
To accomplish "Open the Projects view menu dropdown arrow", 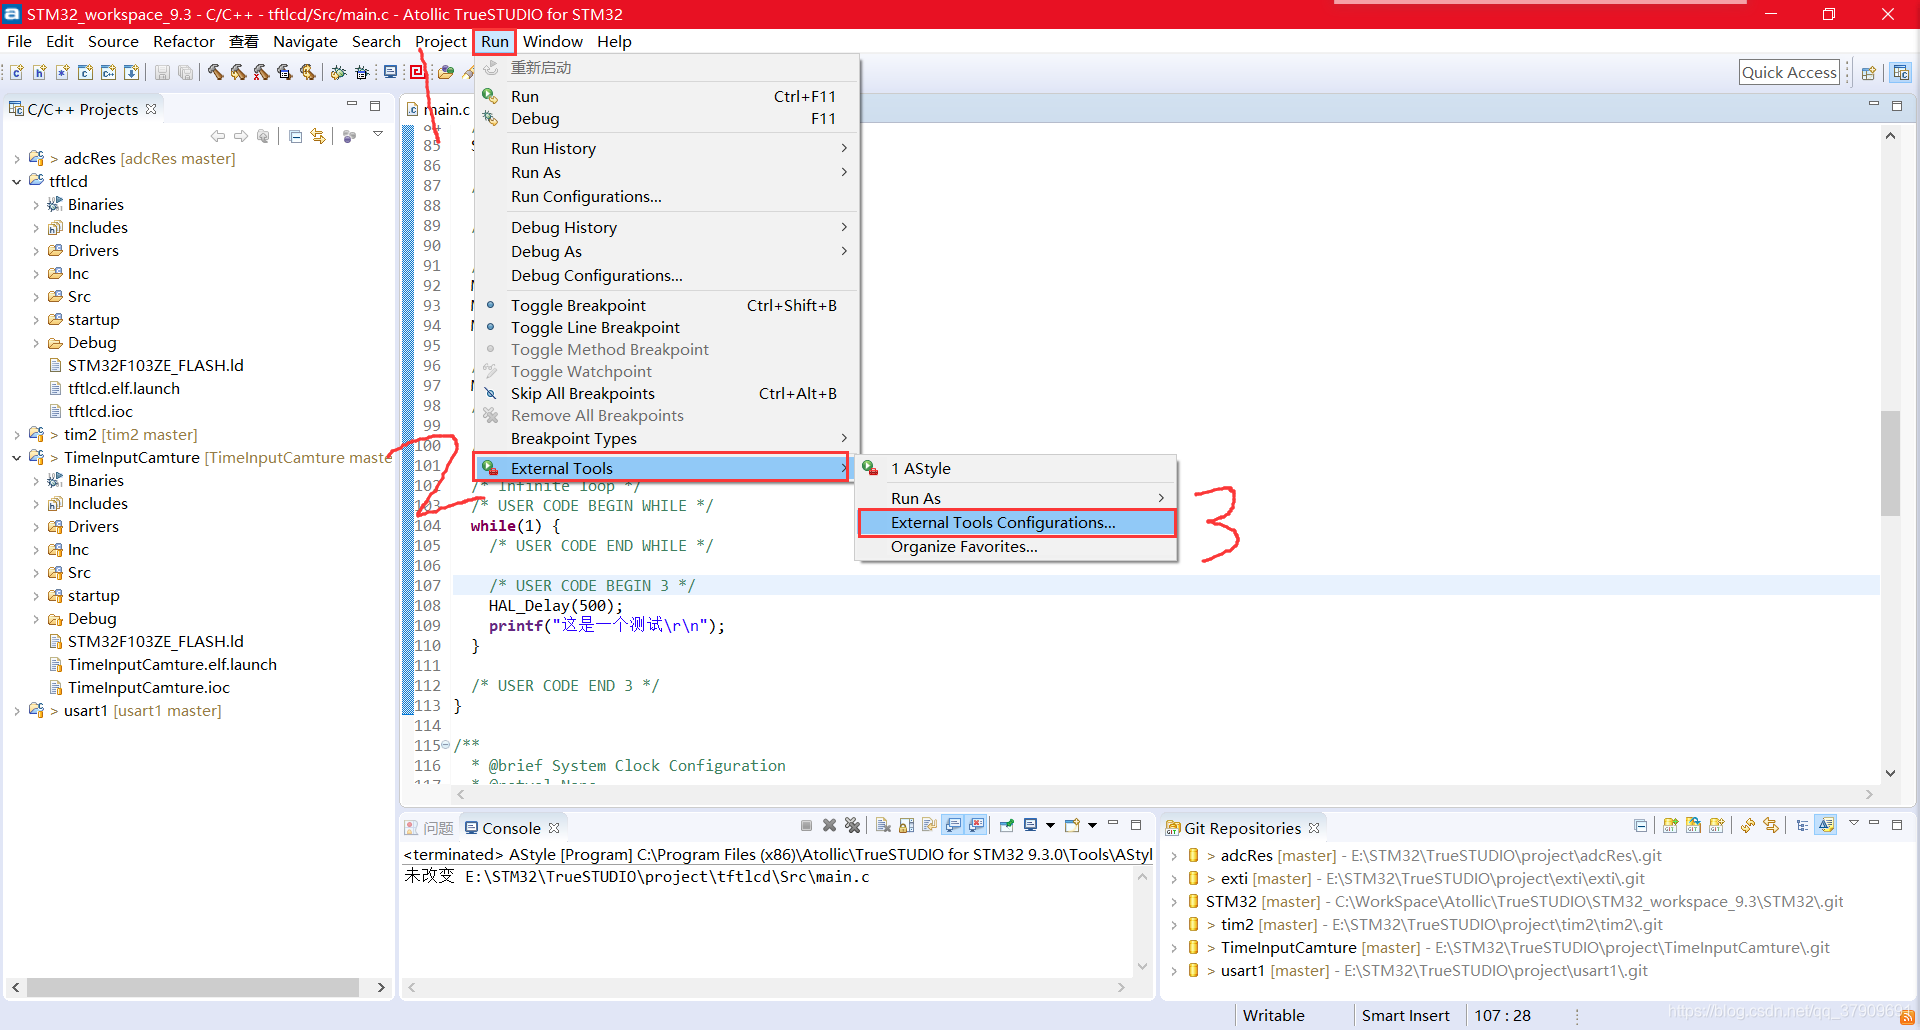I will [x=378, y=134].
